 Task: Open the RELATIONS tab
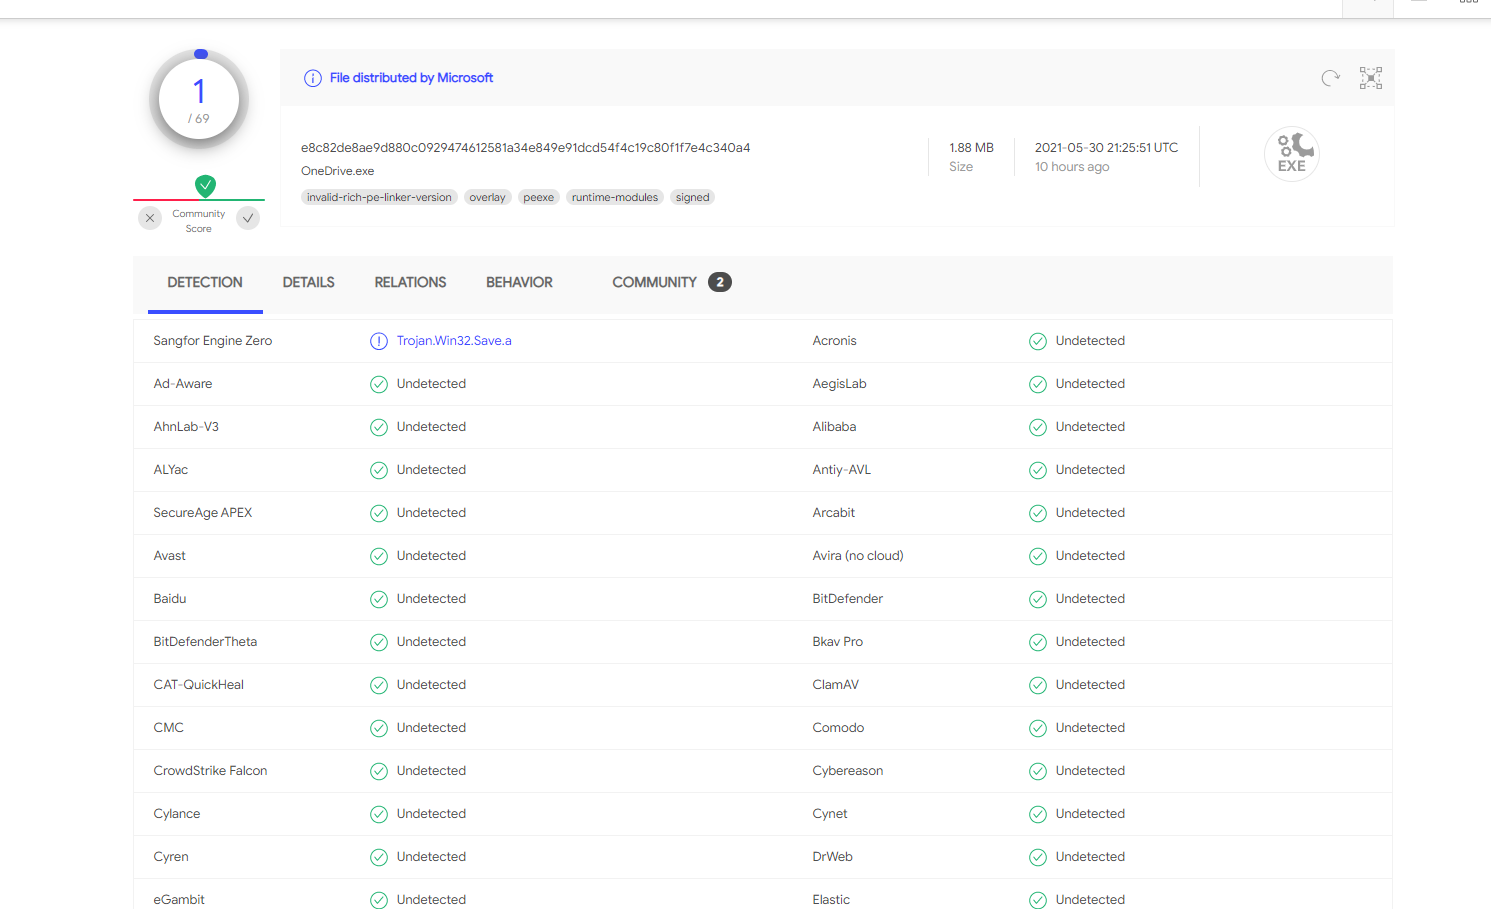tap(410, 283)
